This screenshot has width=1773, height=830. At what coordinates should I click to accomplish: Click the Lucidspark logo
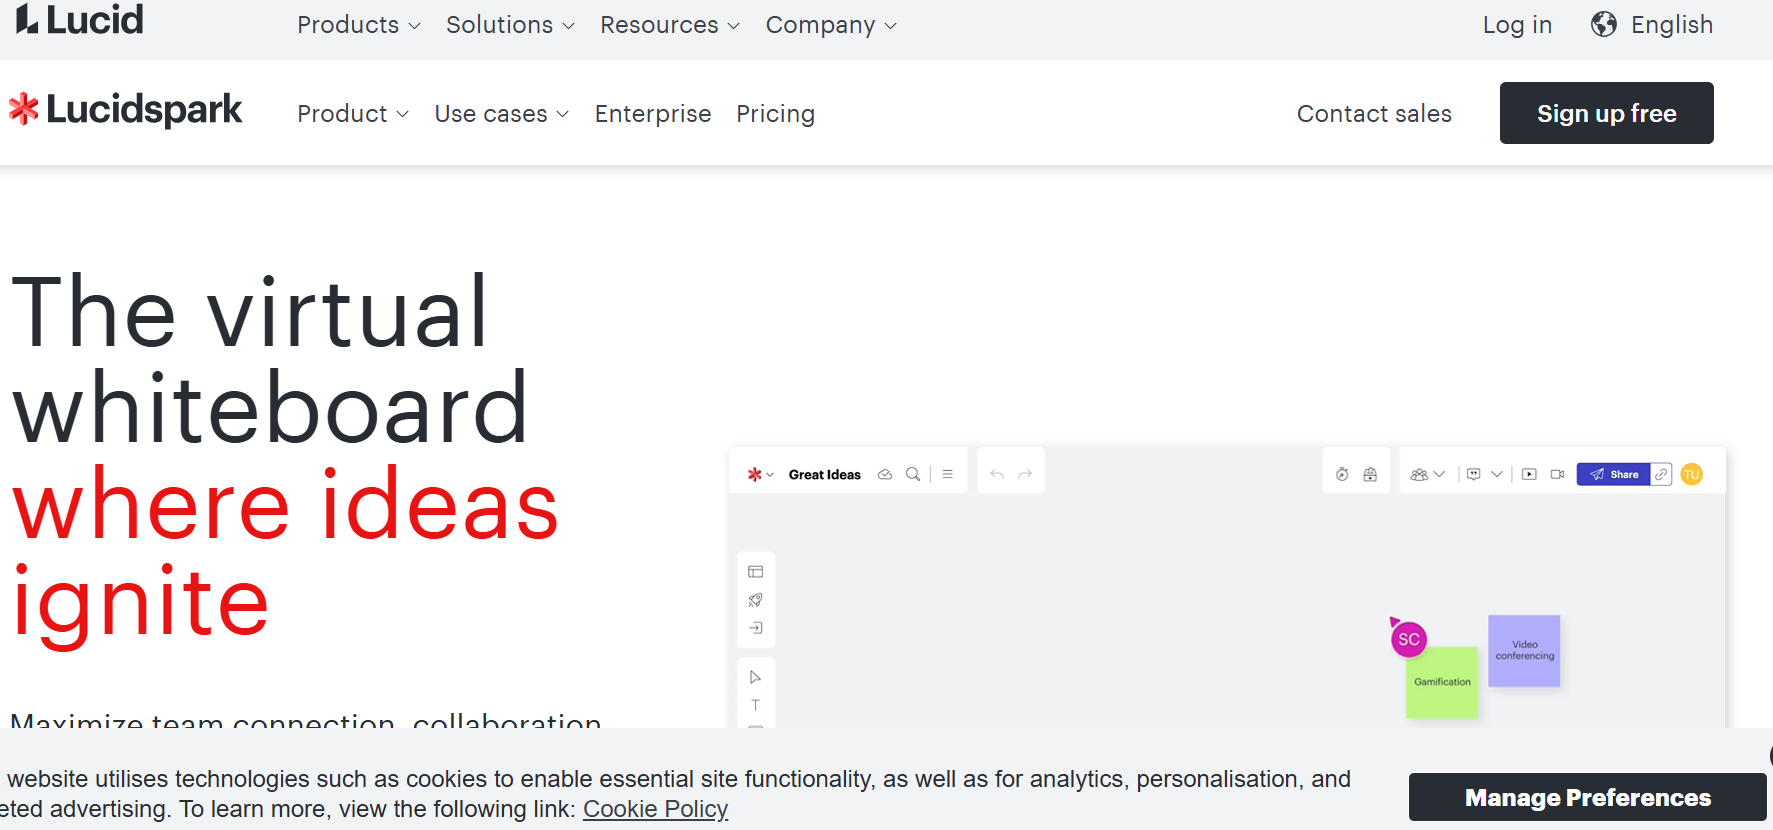(x=126, y=110)
